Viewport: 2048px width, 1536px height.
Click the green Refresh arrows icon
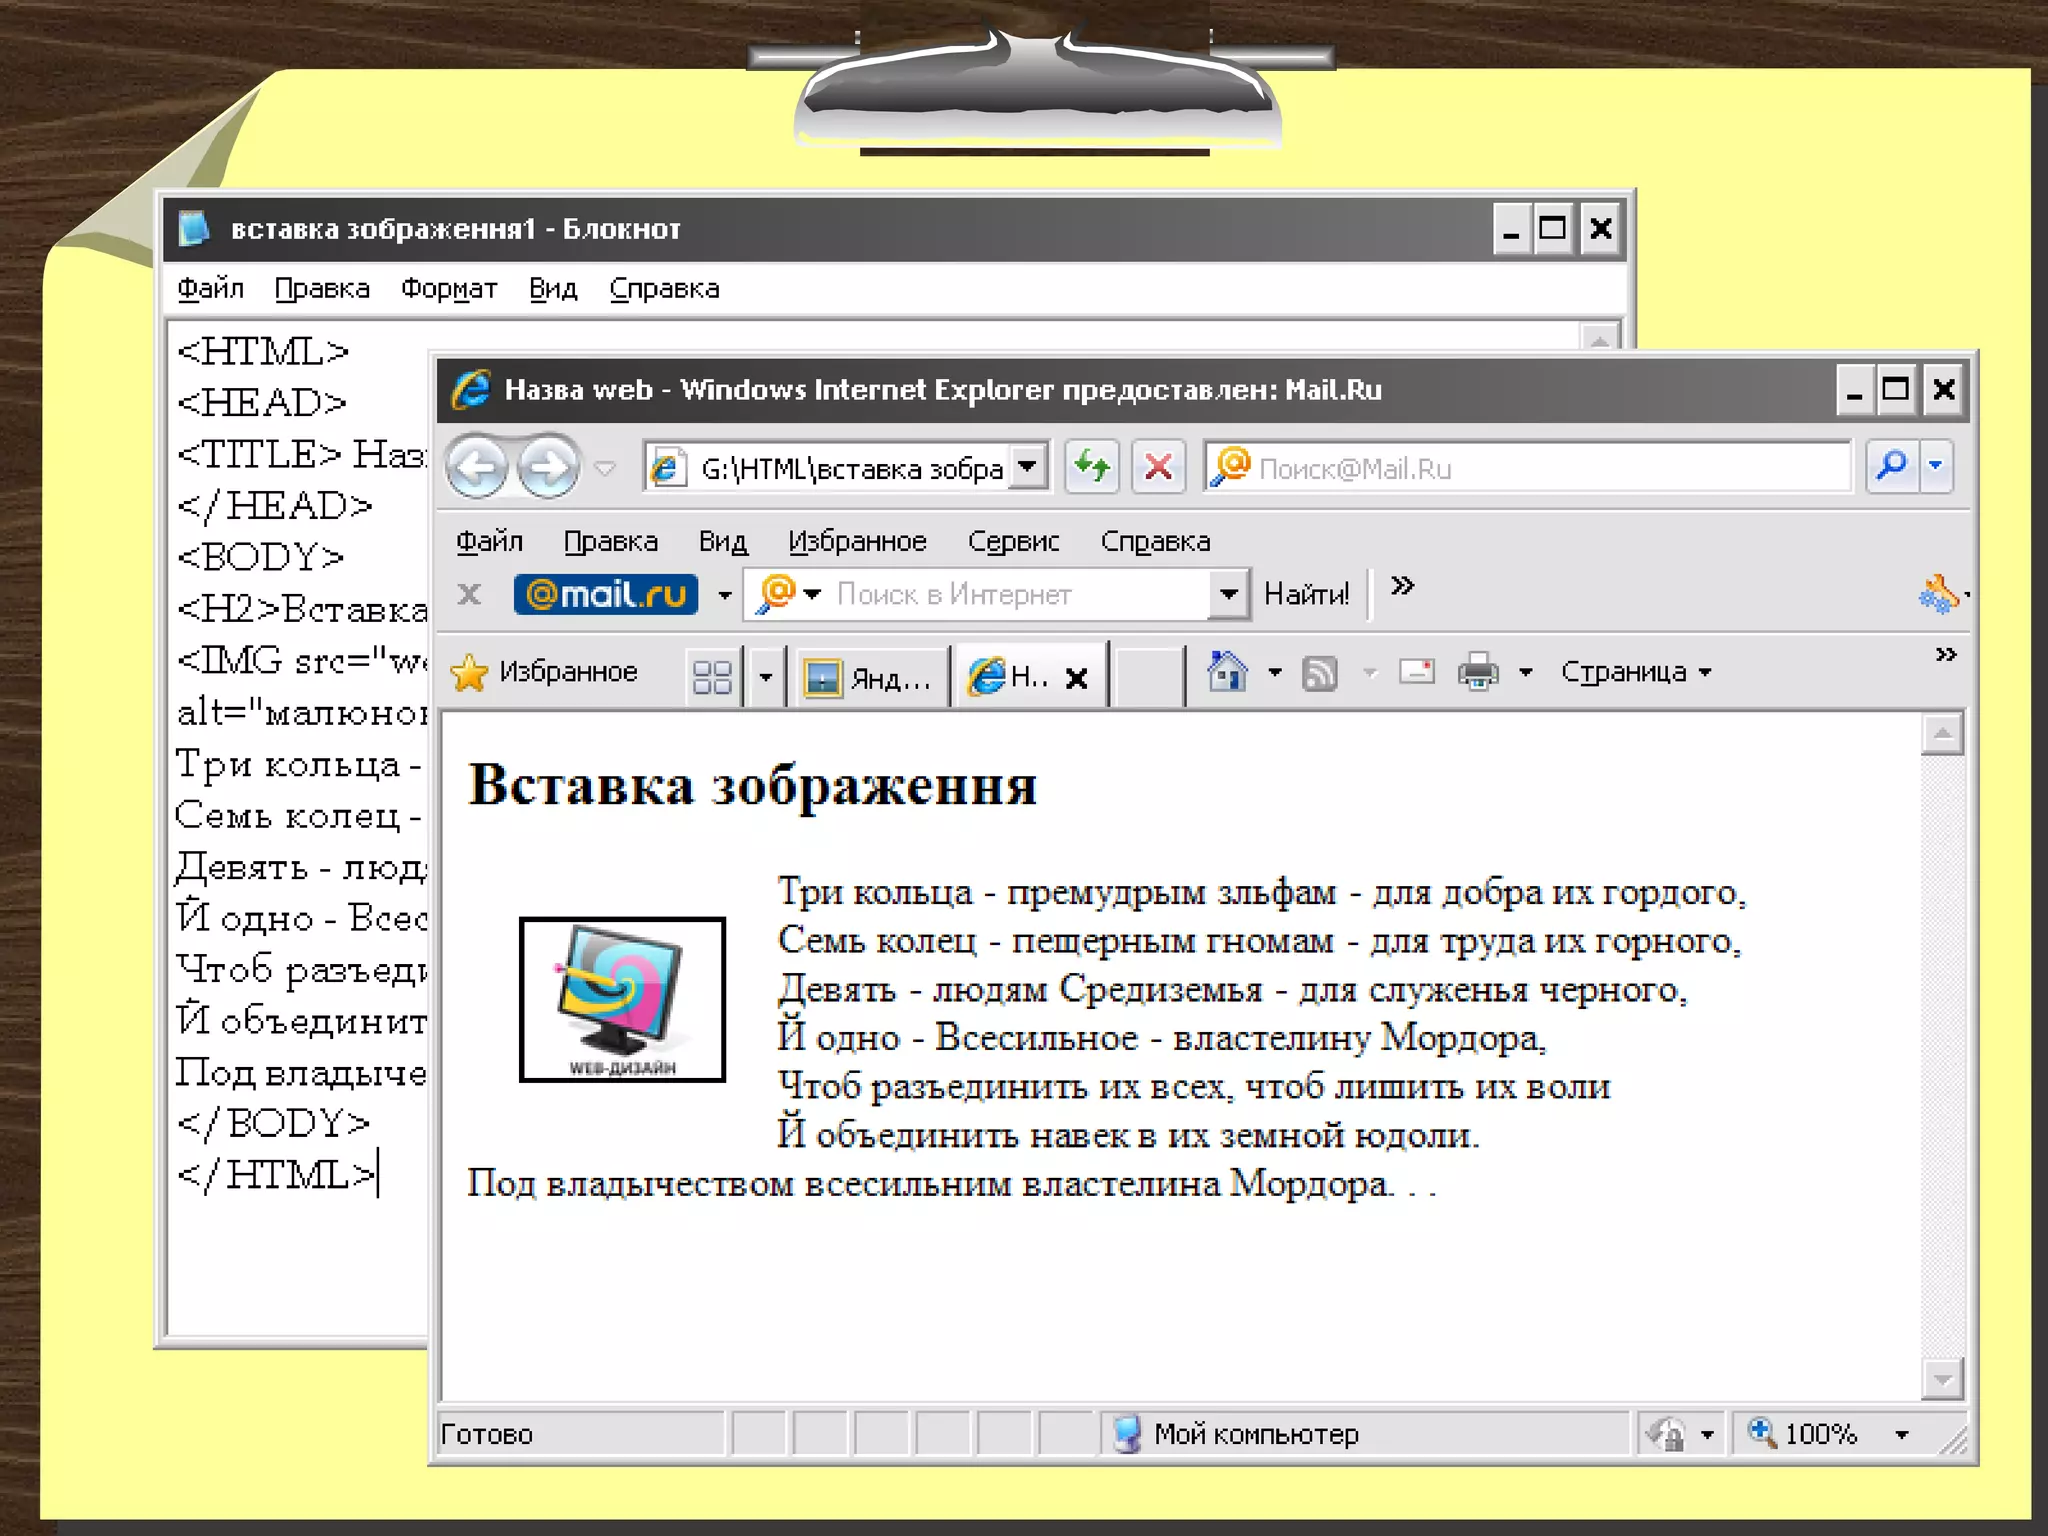pyautogui.click(x=1091, y=467)
